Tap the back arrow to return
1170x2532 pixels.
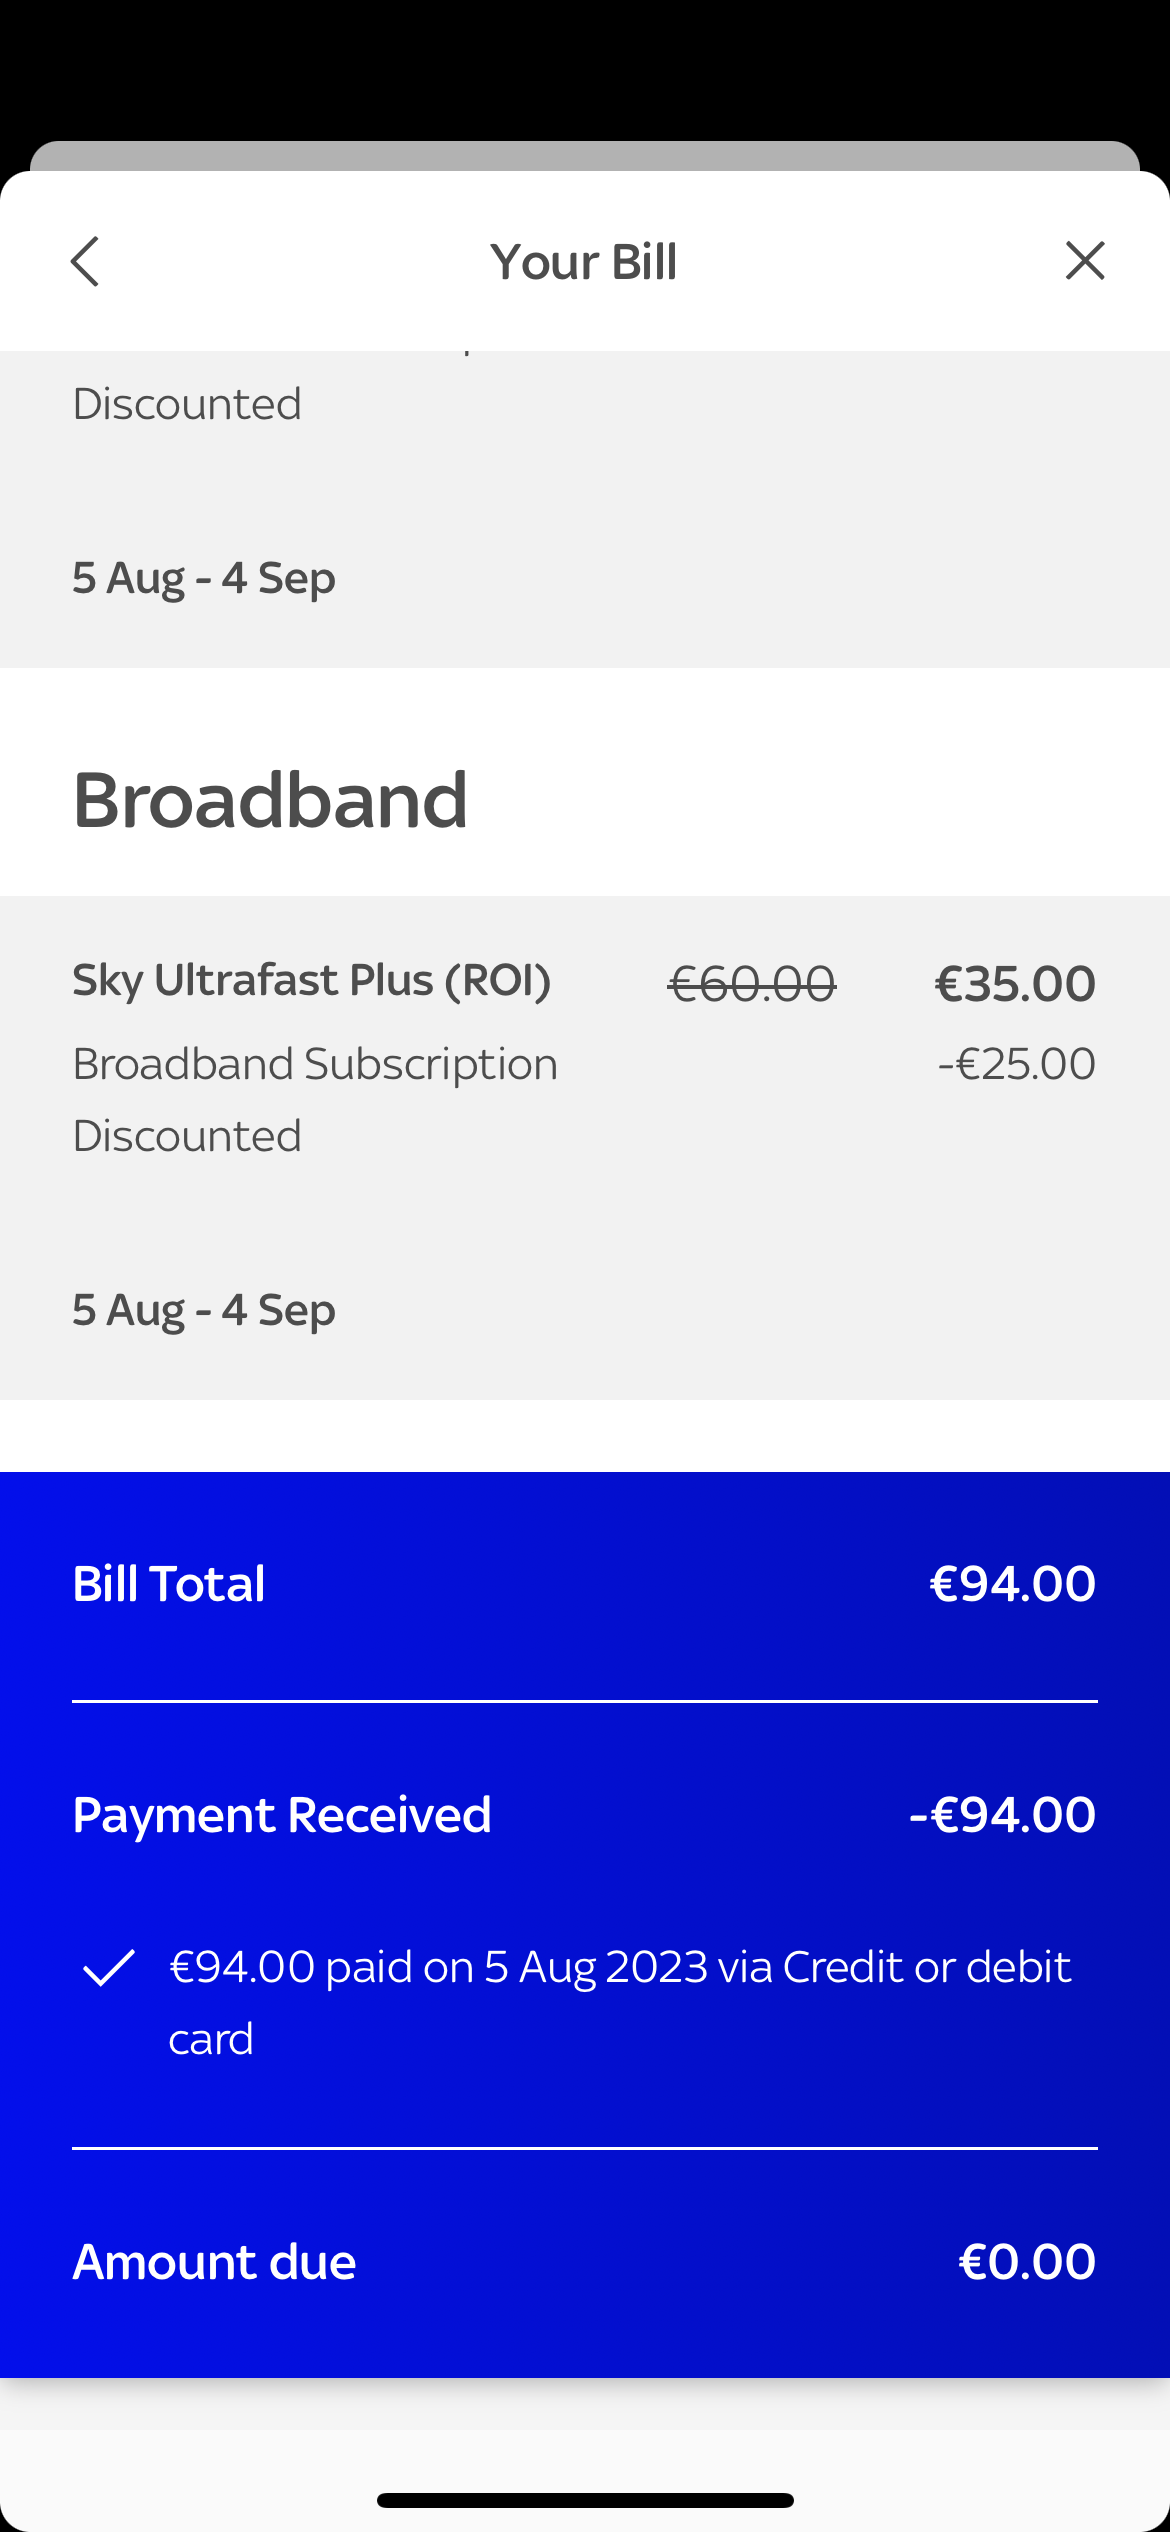click(86, 261)
